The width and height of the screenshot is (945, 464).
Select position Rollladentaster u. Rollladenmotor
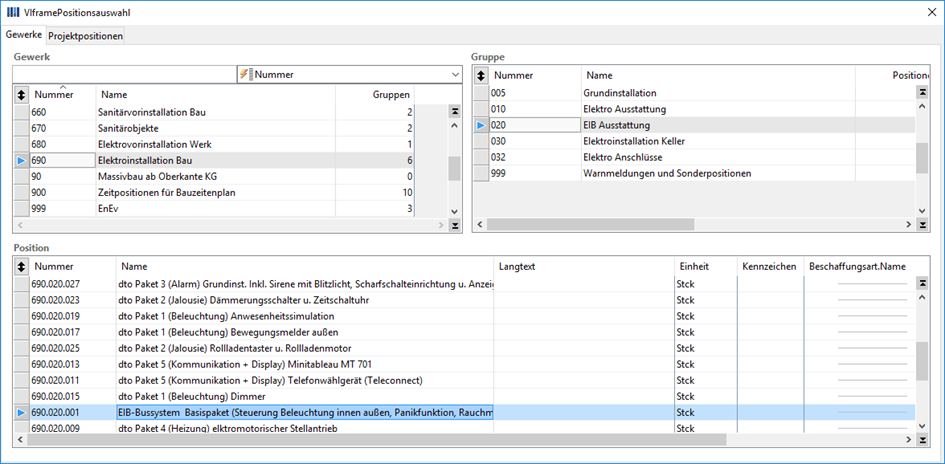[464, 348]
